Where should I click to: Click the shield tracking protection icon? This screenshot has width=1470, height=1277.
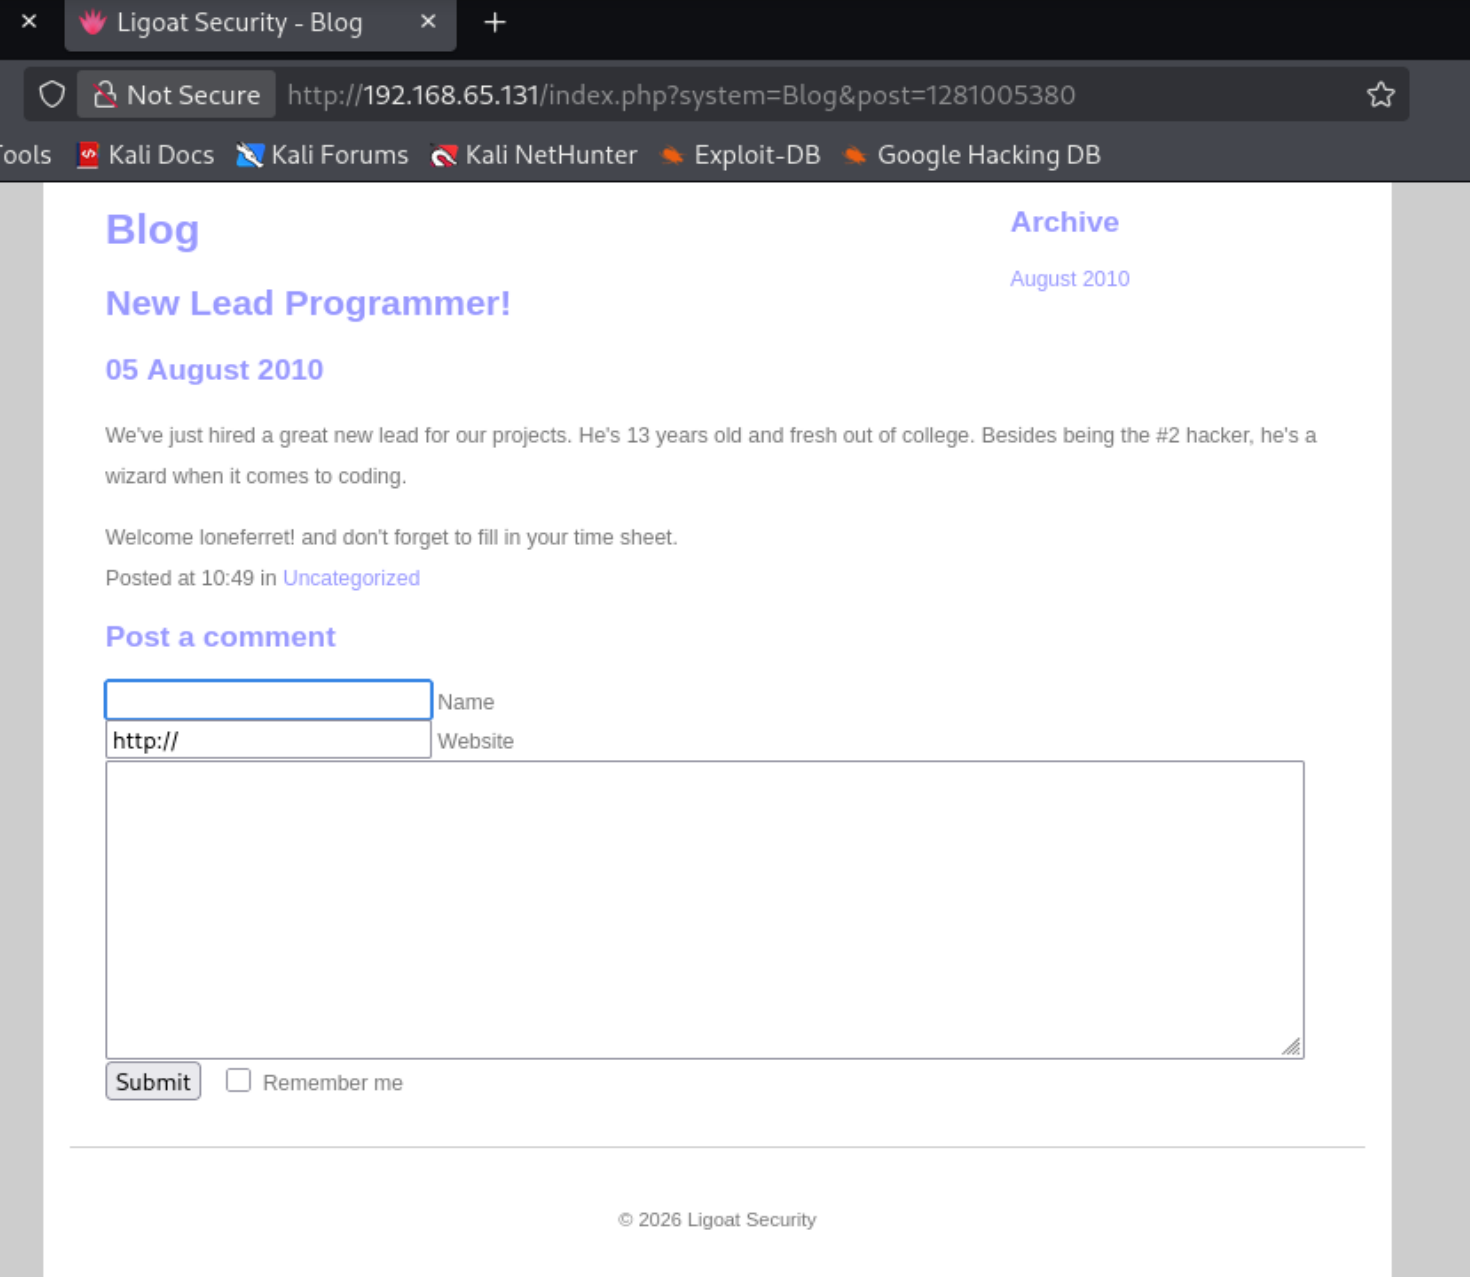pyautogui.click(x=52, y=95)
